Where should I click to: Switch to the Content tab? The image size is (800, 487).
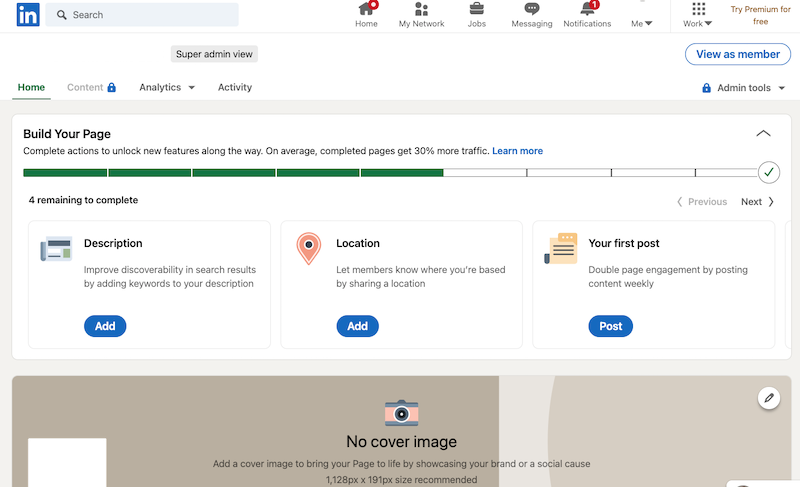click(91, 87)
